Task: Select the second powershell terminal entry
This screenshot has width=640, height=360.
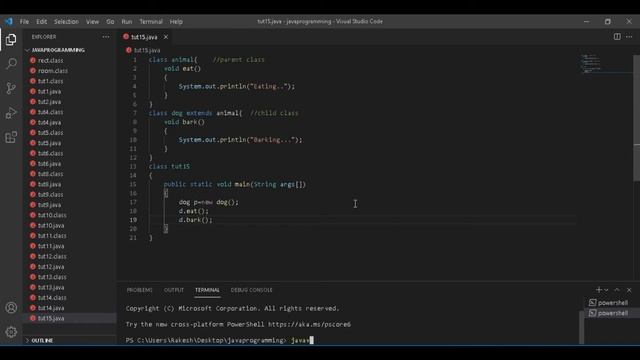Action: (608, 313)
